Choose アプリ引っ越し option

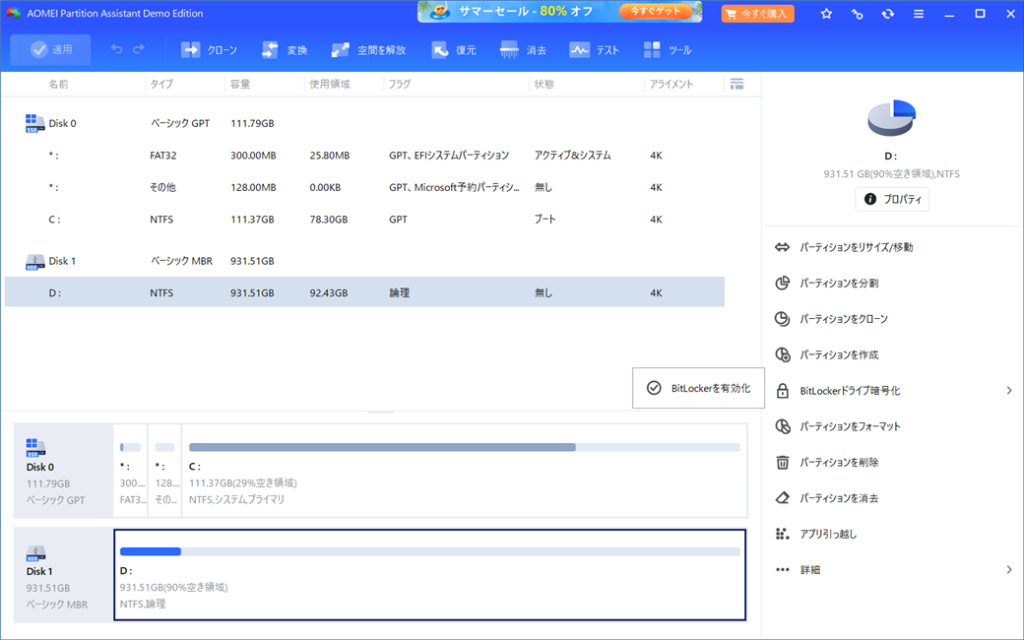click(828, 534)
